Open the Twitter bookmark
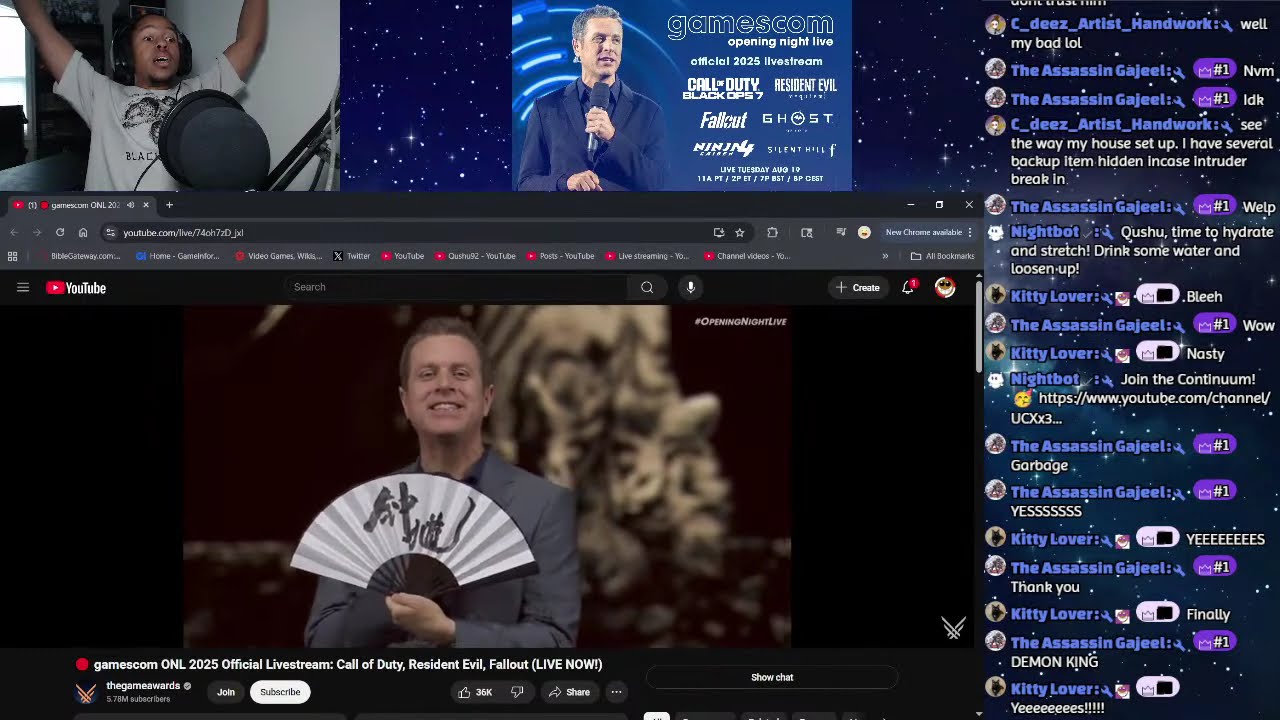The width and height of the screenshot is (1280, 720). pyautogui.click(x=351, y=256)
